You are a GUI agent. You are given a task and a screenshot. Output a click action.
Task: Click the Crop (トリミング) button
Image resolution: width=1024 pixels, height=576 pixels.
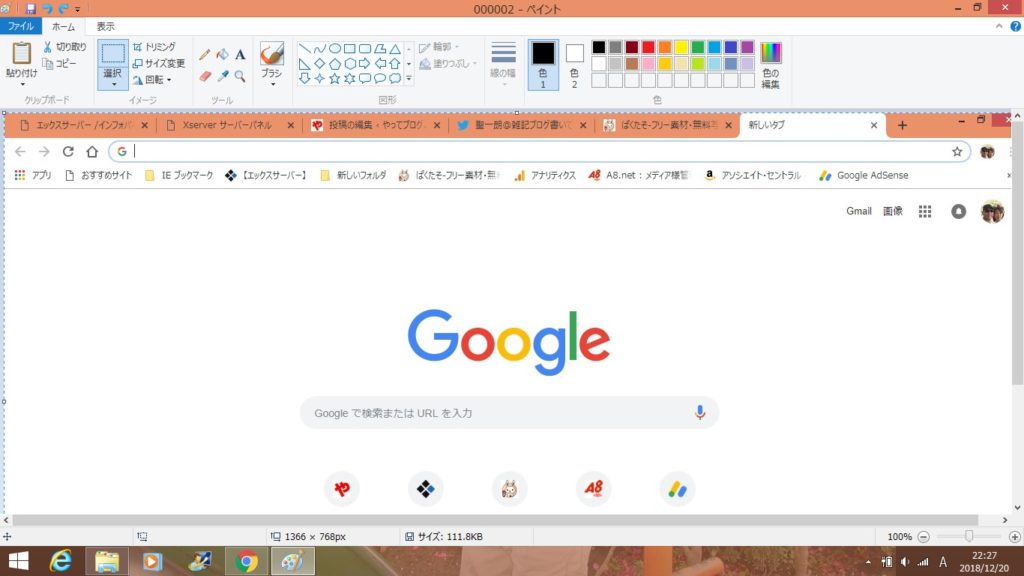coord(154,47)
